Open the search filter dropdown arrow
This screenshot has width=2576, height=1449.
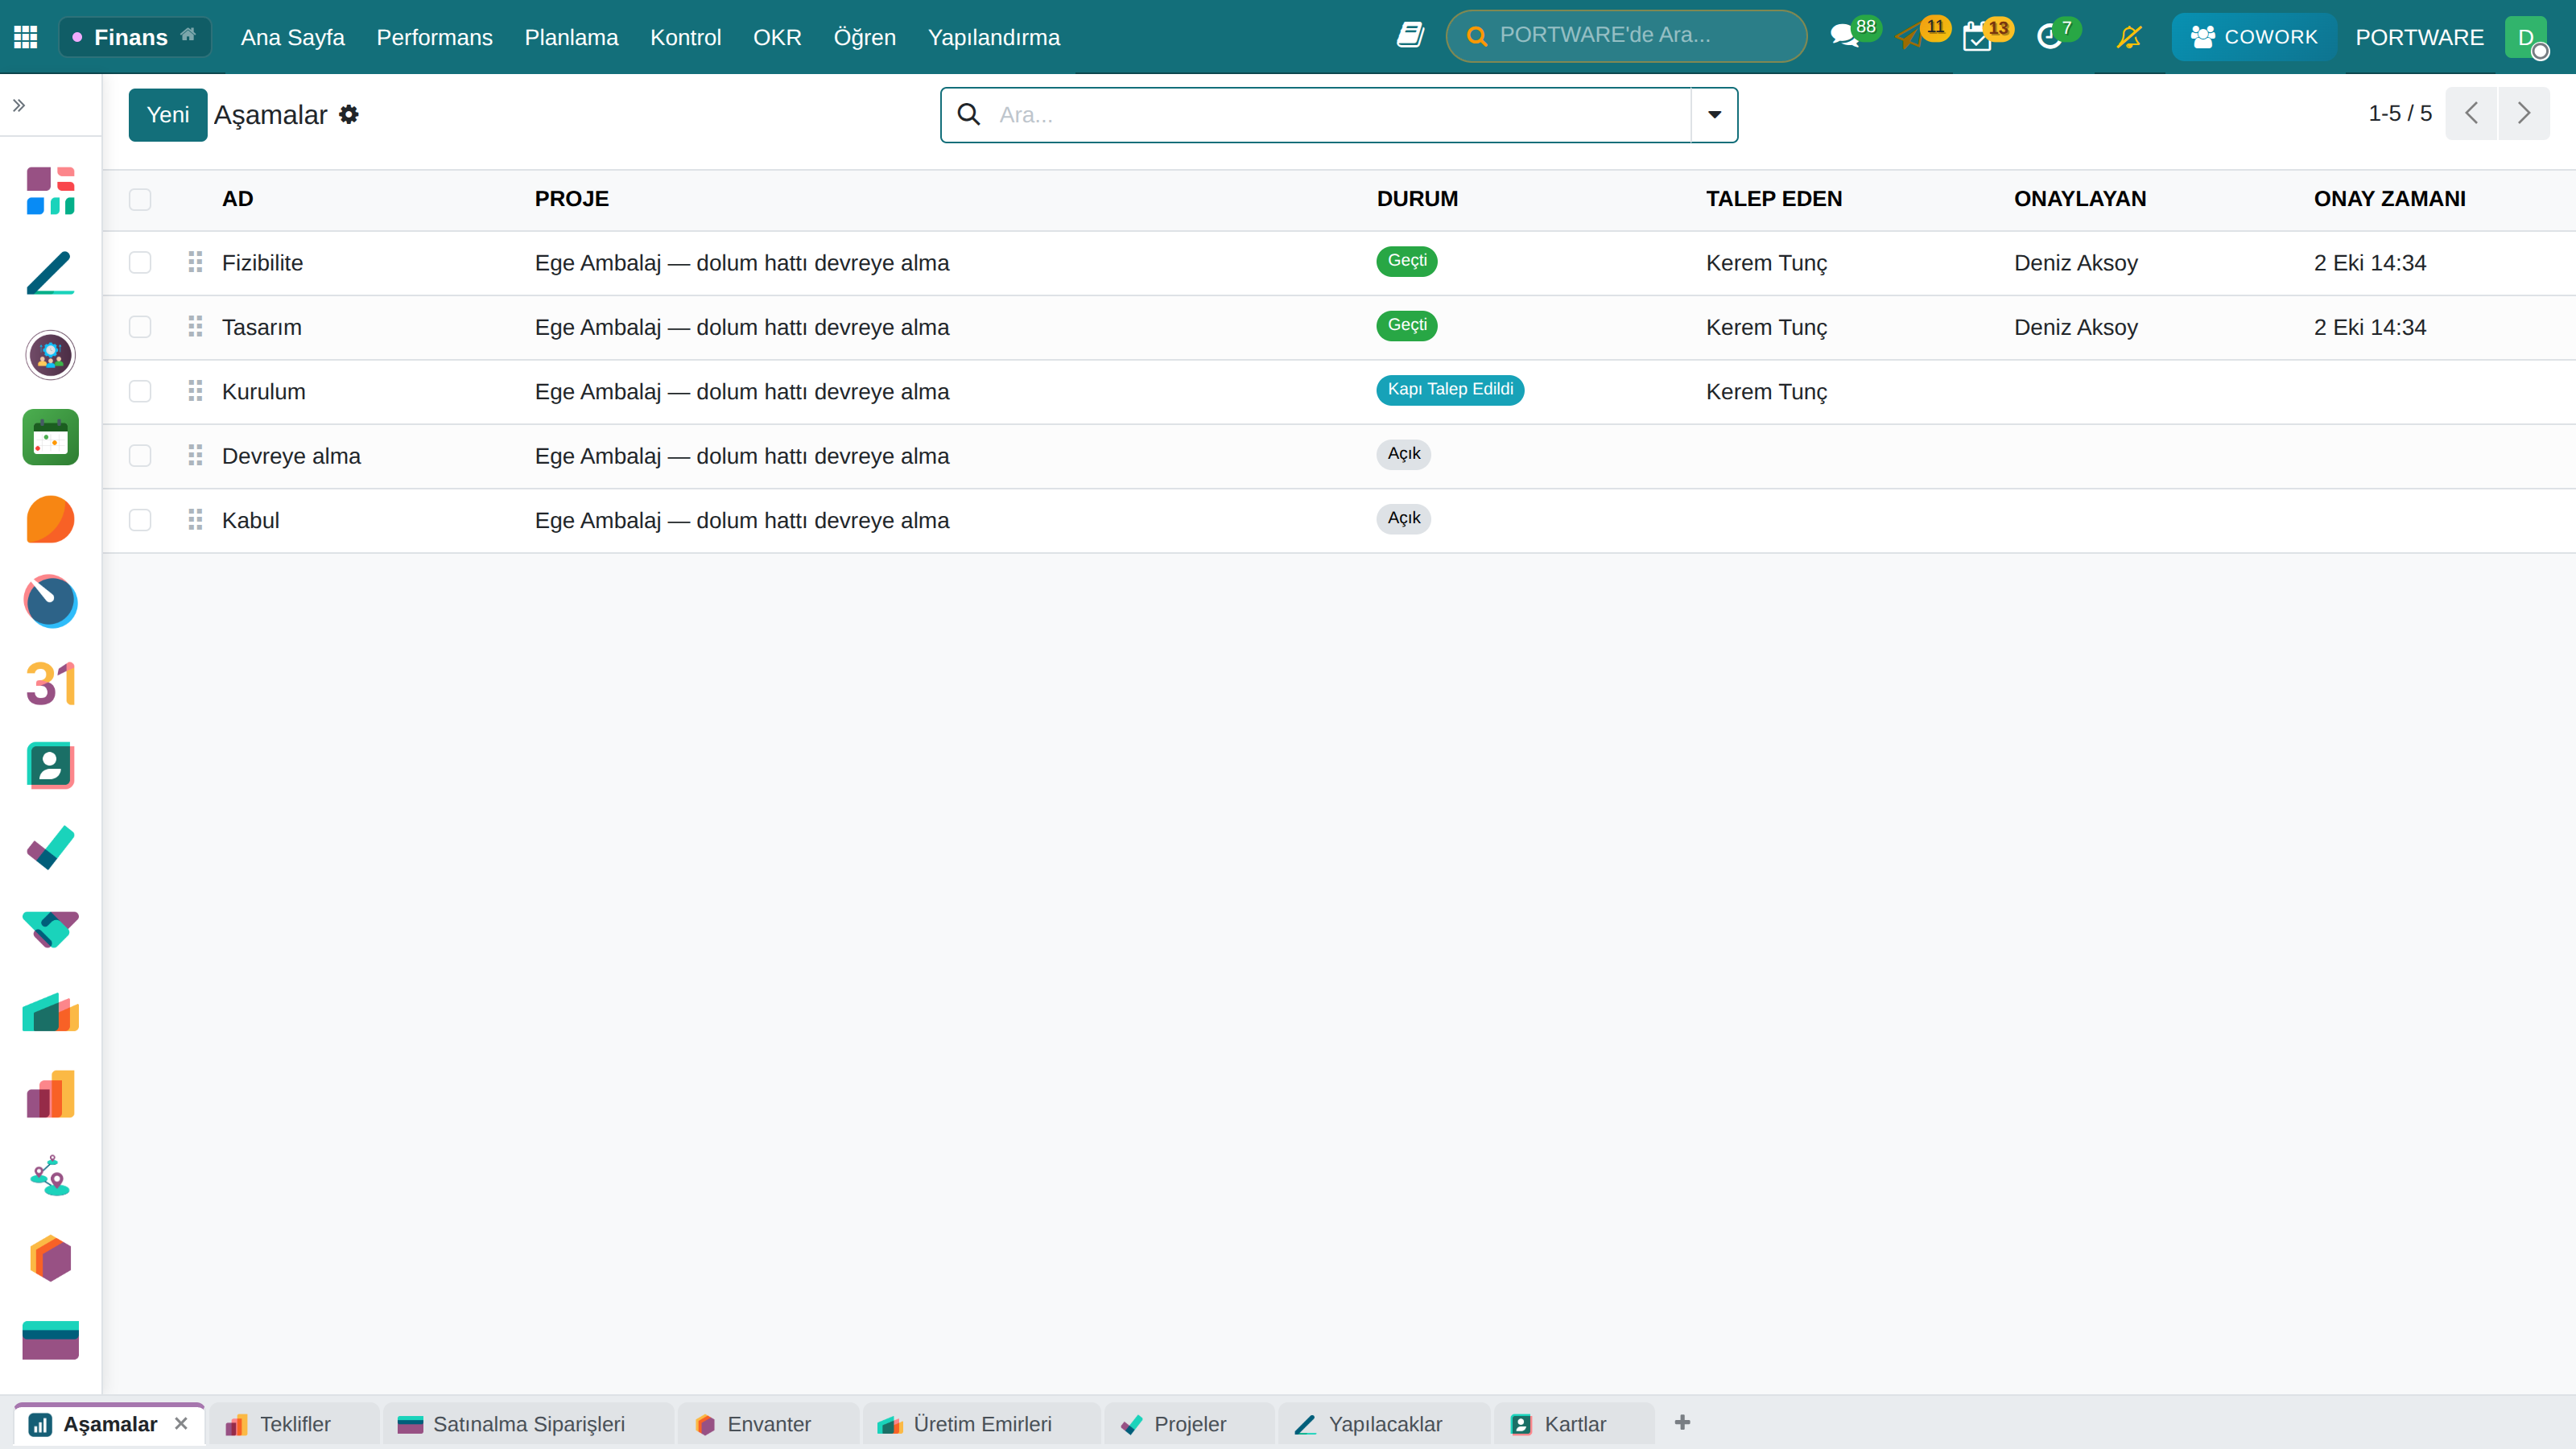point(1714,114)
